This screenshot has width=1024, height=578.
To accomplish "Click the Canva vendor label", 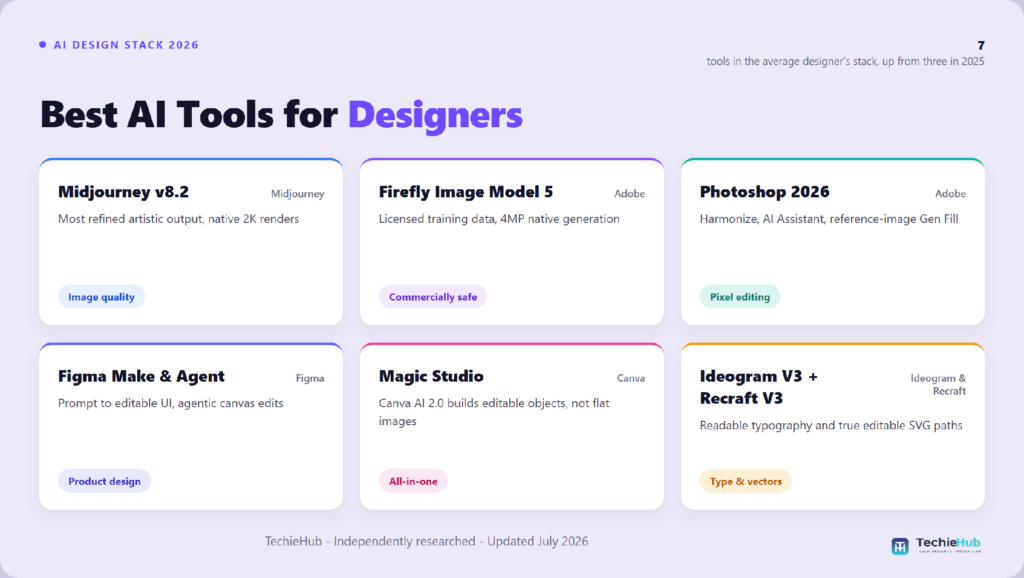I will click(x=631, y=378).
